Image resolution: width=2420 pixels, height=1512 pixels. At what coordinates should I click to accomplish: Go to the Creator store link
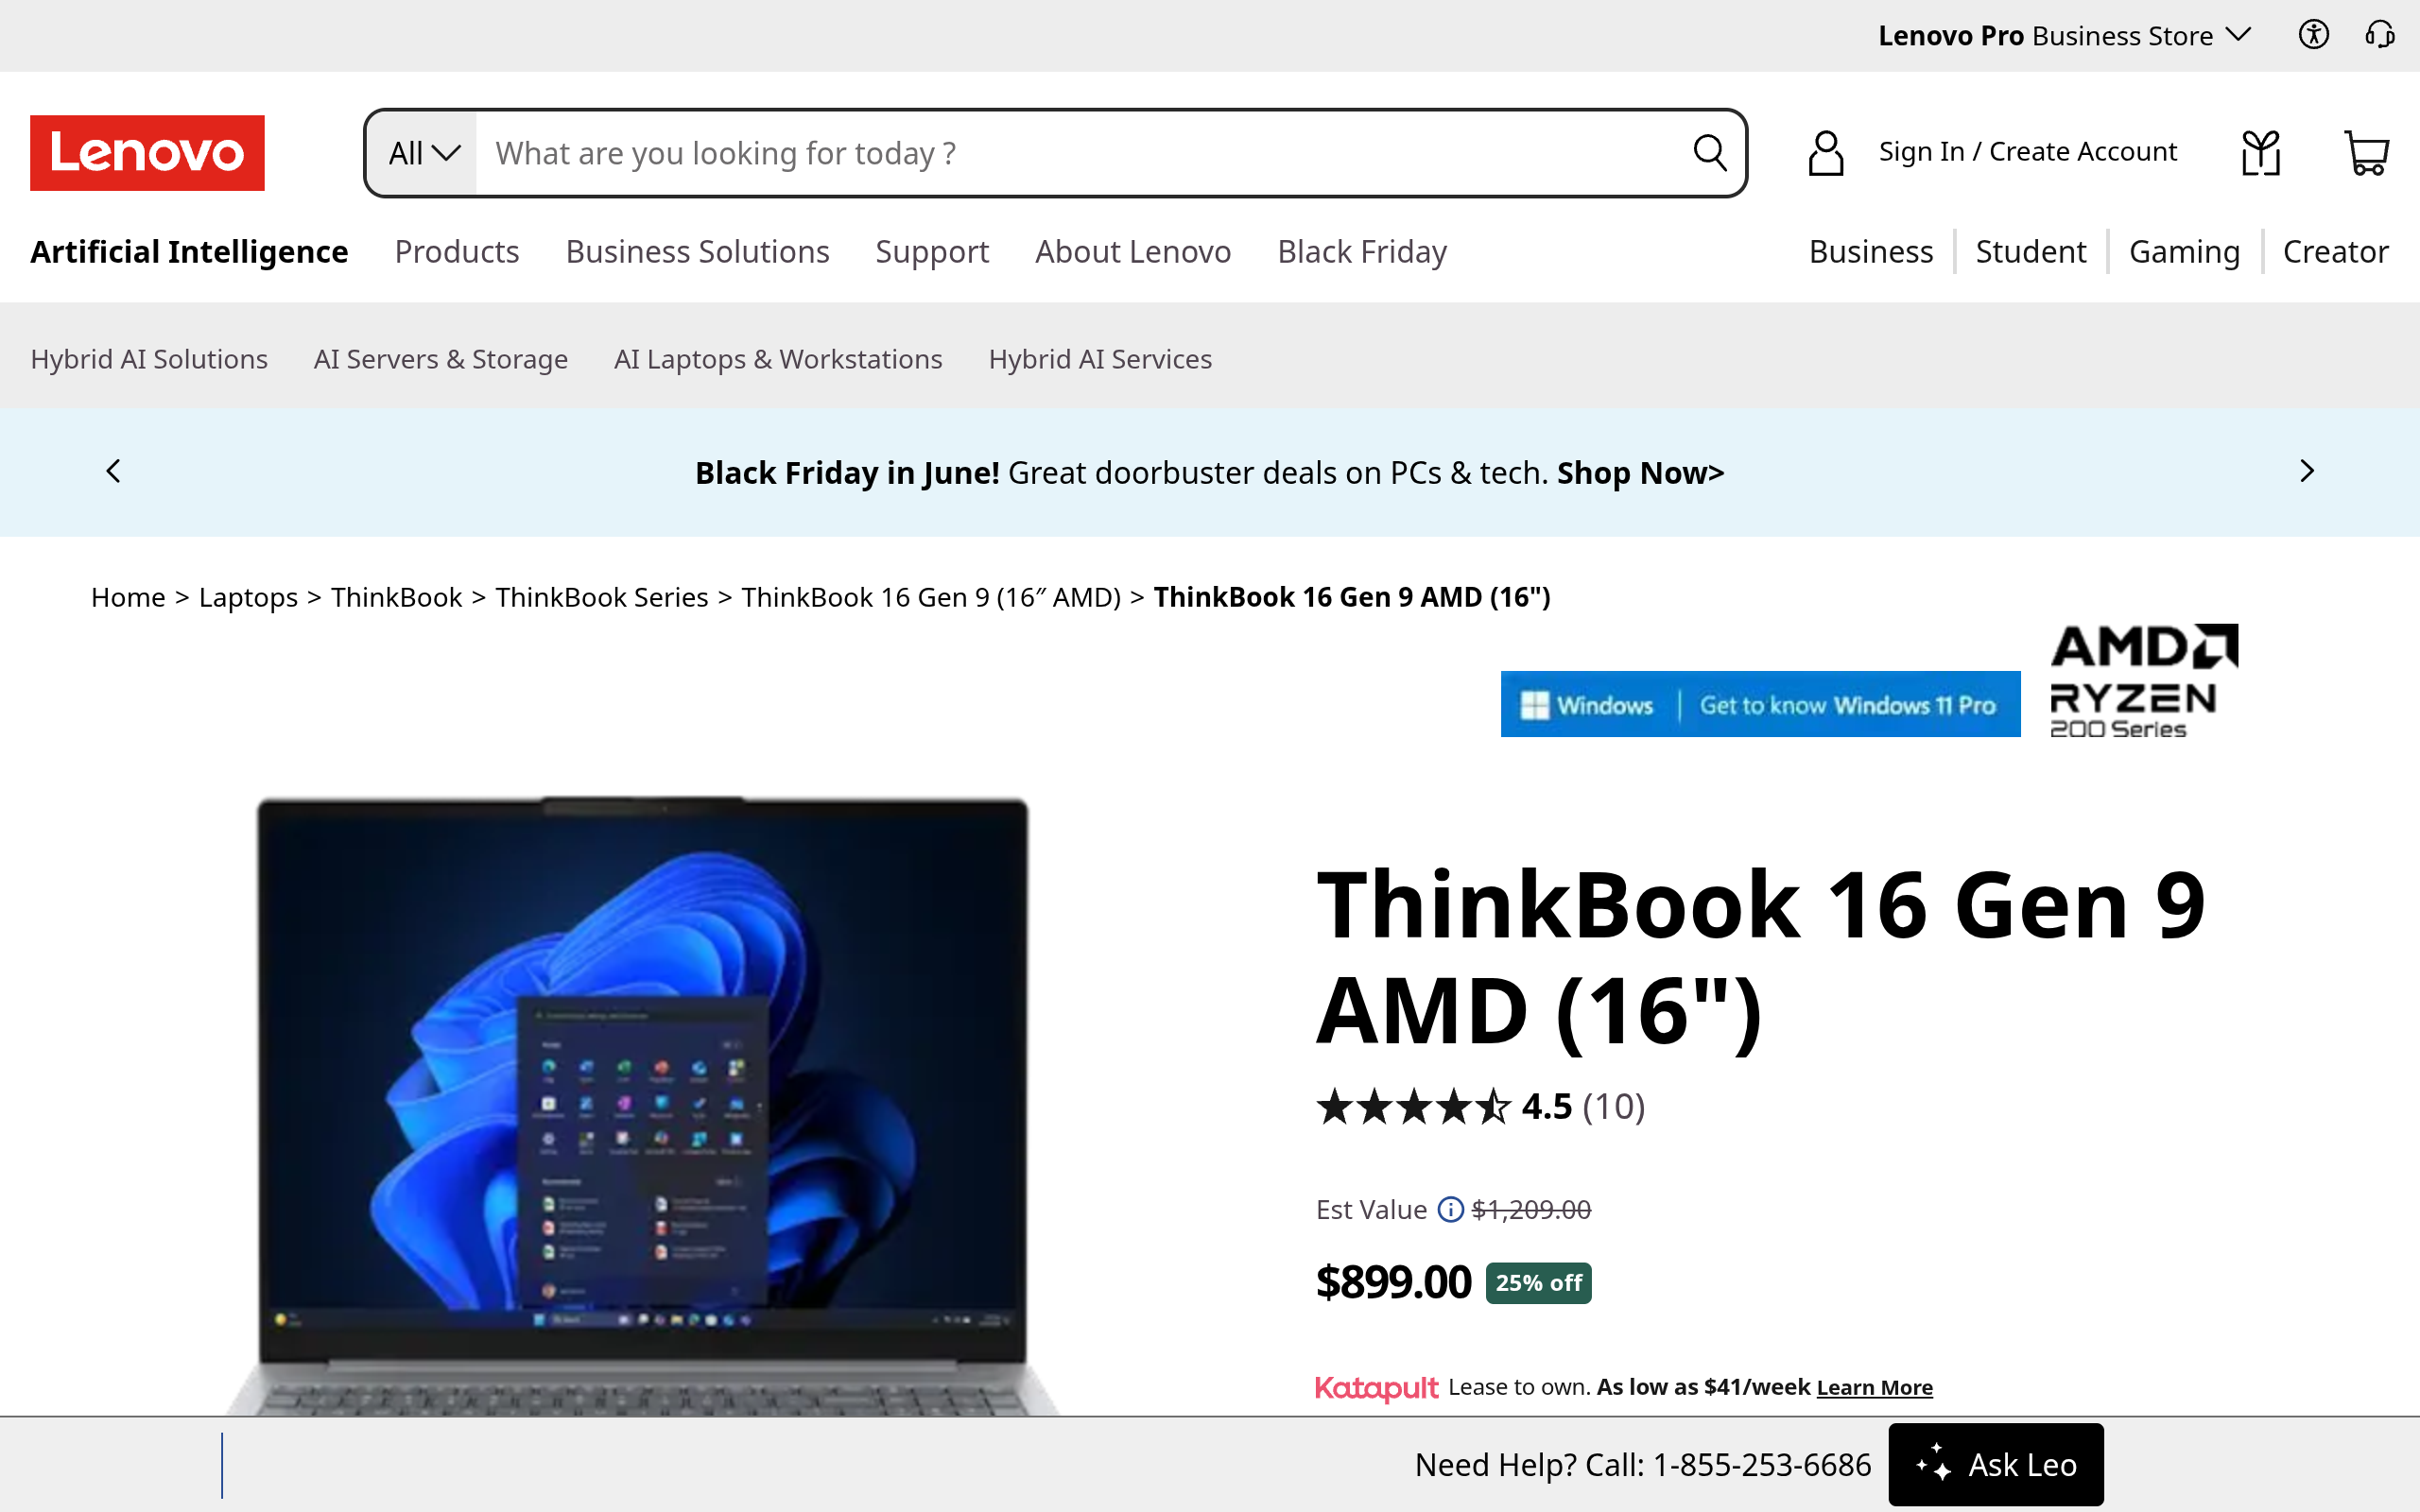coord(2335,252)
